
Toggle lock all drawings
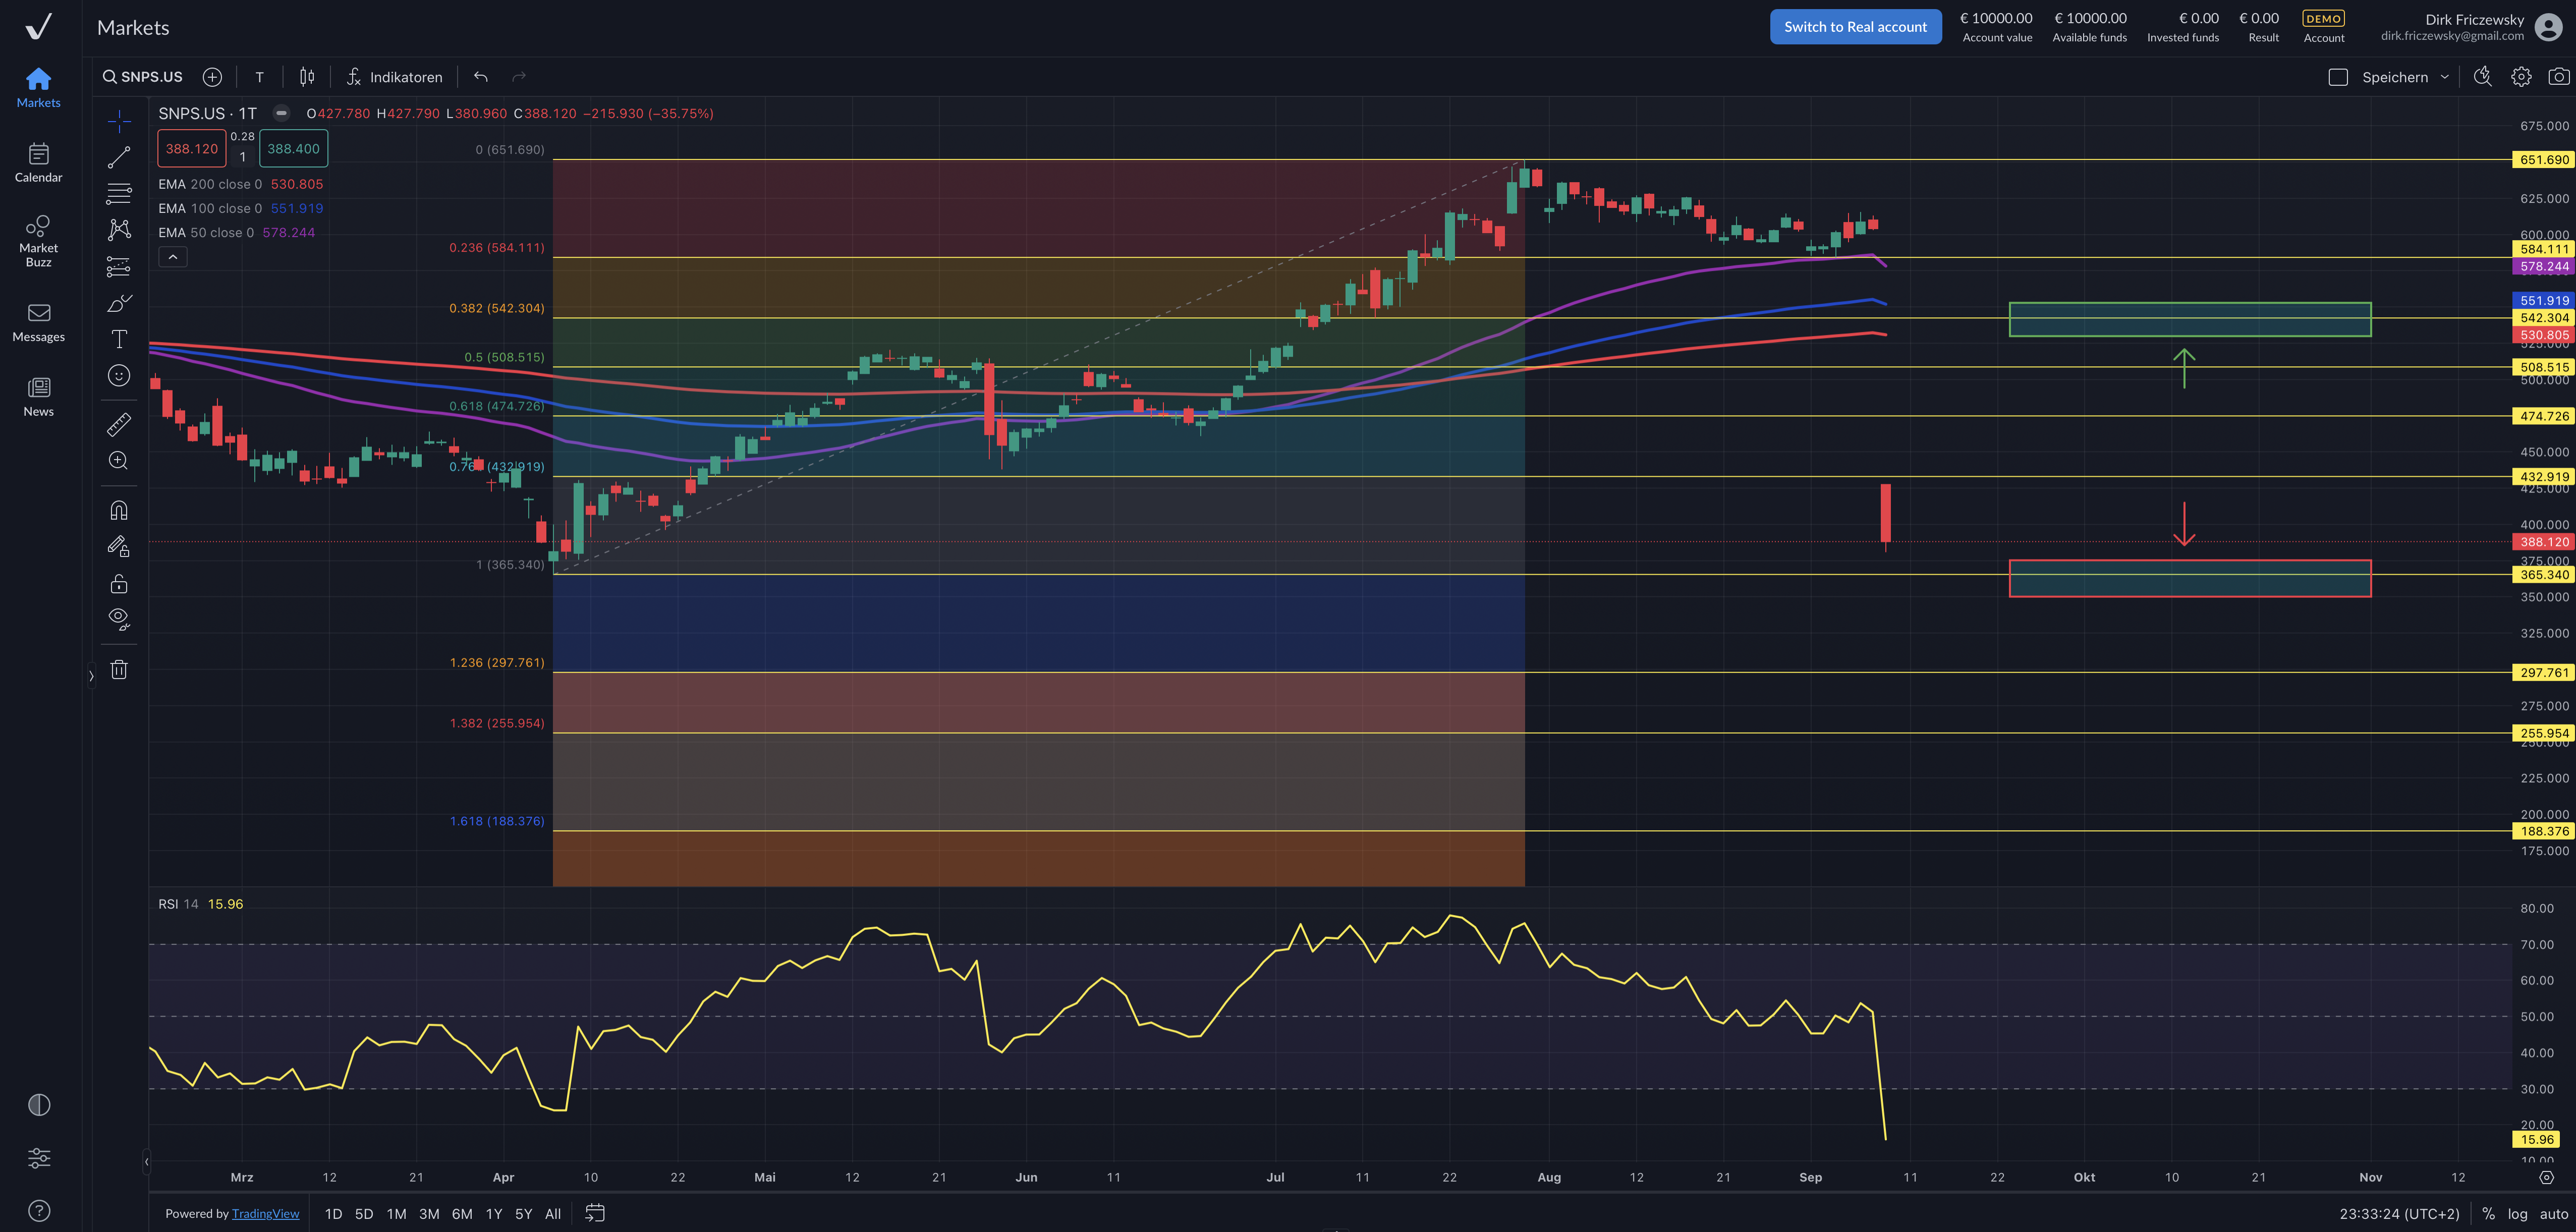pos(119,584)
